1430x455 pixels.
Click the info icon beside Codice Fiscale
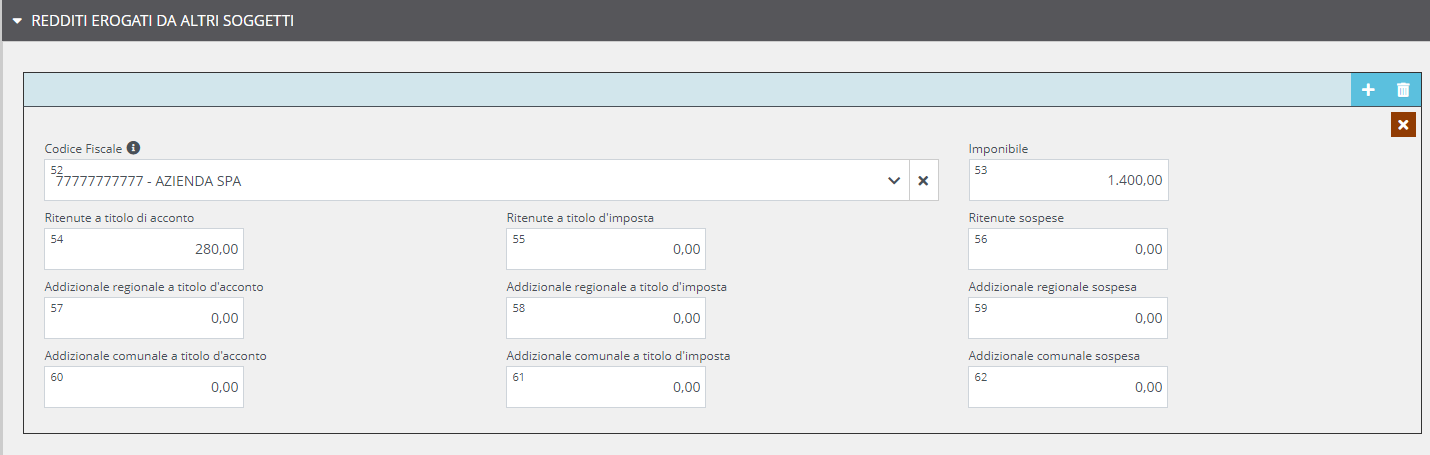[133, 148]
